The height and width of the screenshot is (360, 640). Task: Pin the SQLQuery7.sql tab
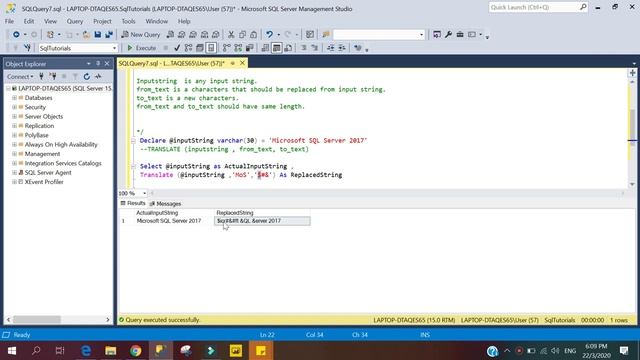point(233,63)
